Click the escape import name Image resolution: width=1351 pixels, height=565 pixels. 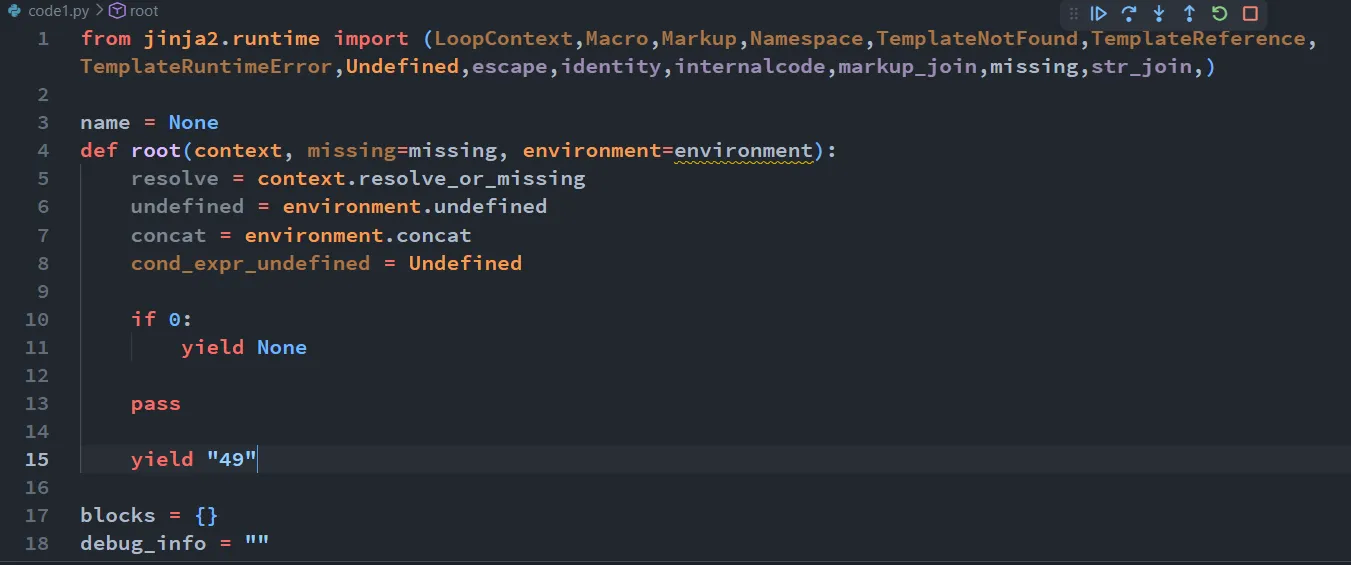[x=510, y=67]
